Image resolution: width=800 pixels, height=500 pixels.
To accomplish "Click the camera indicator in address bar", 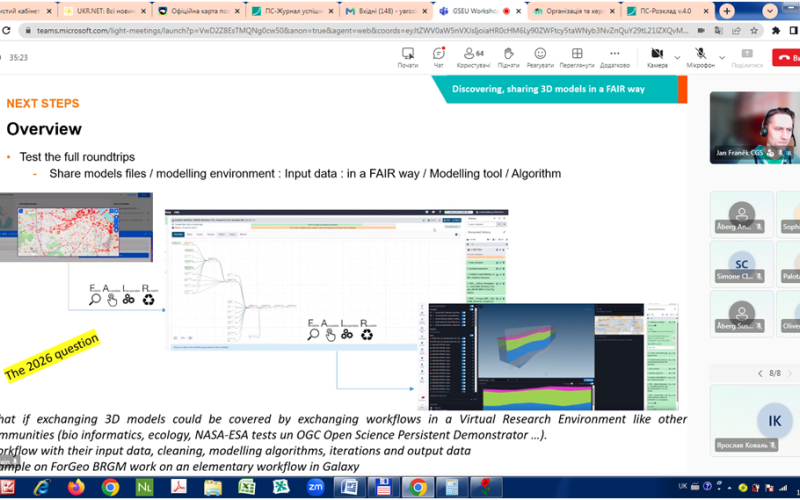I will click(x=701, y=31).
